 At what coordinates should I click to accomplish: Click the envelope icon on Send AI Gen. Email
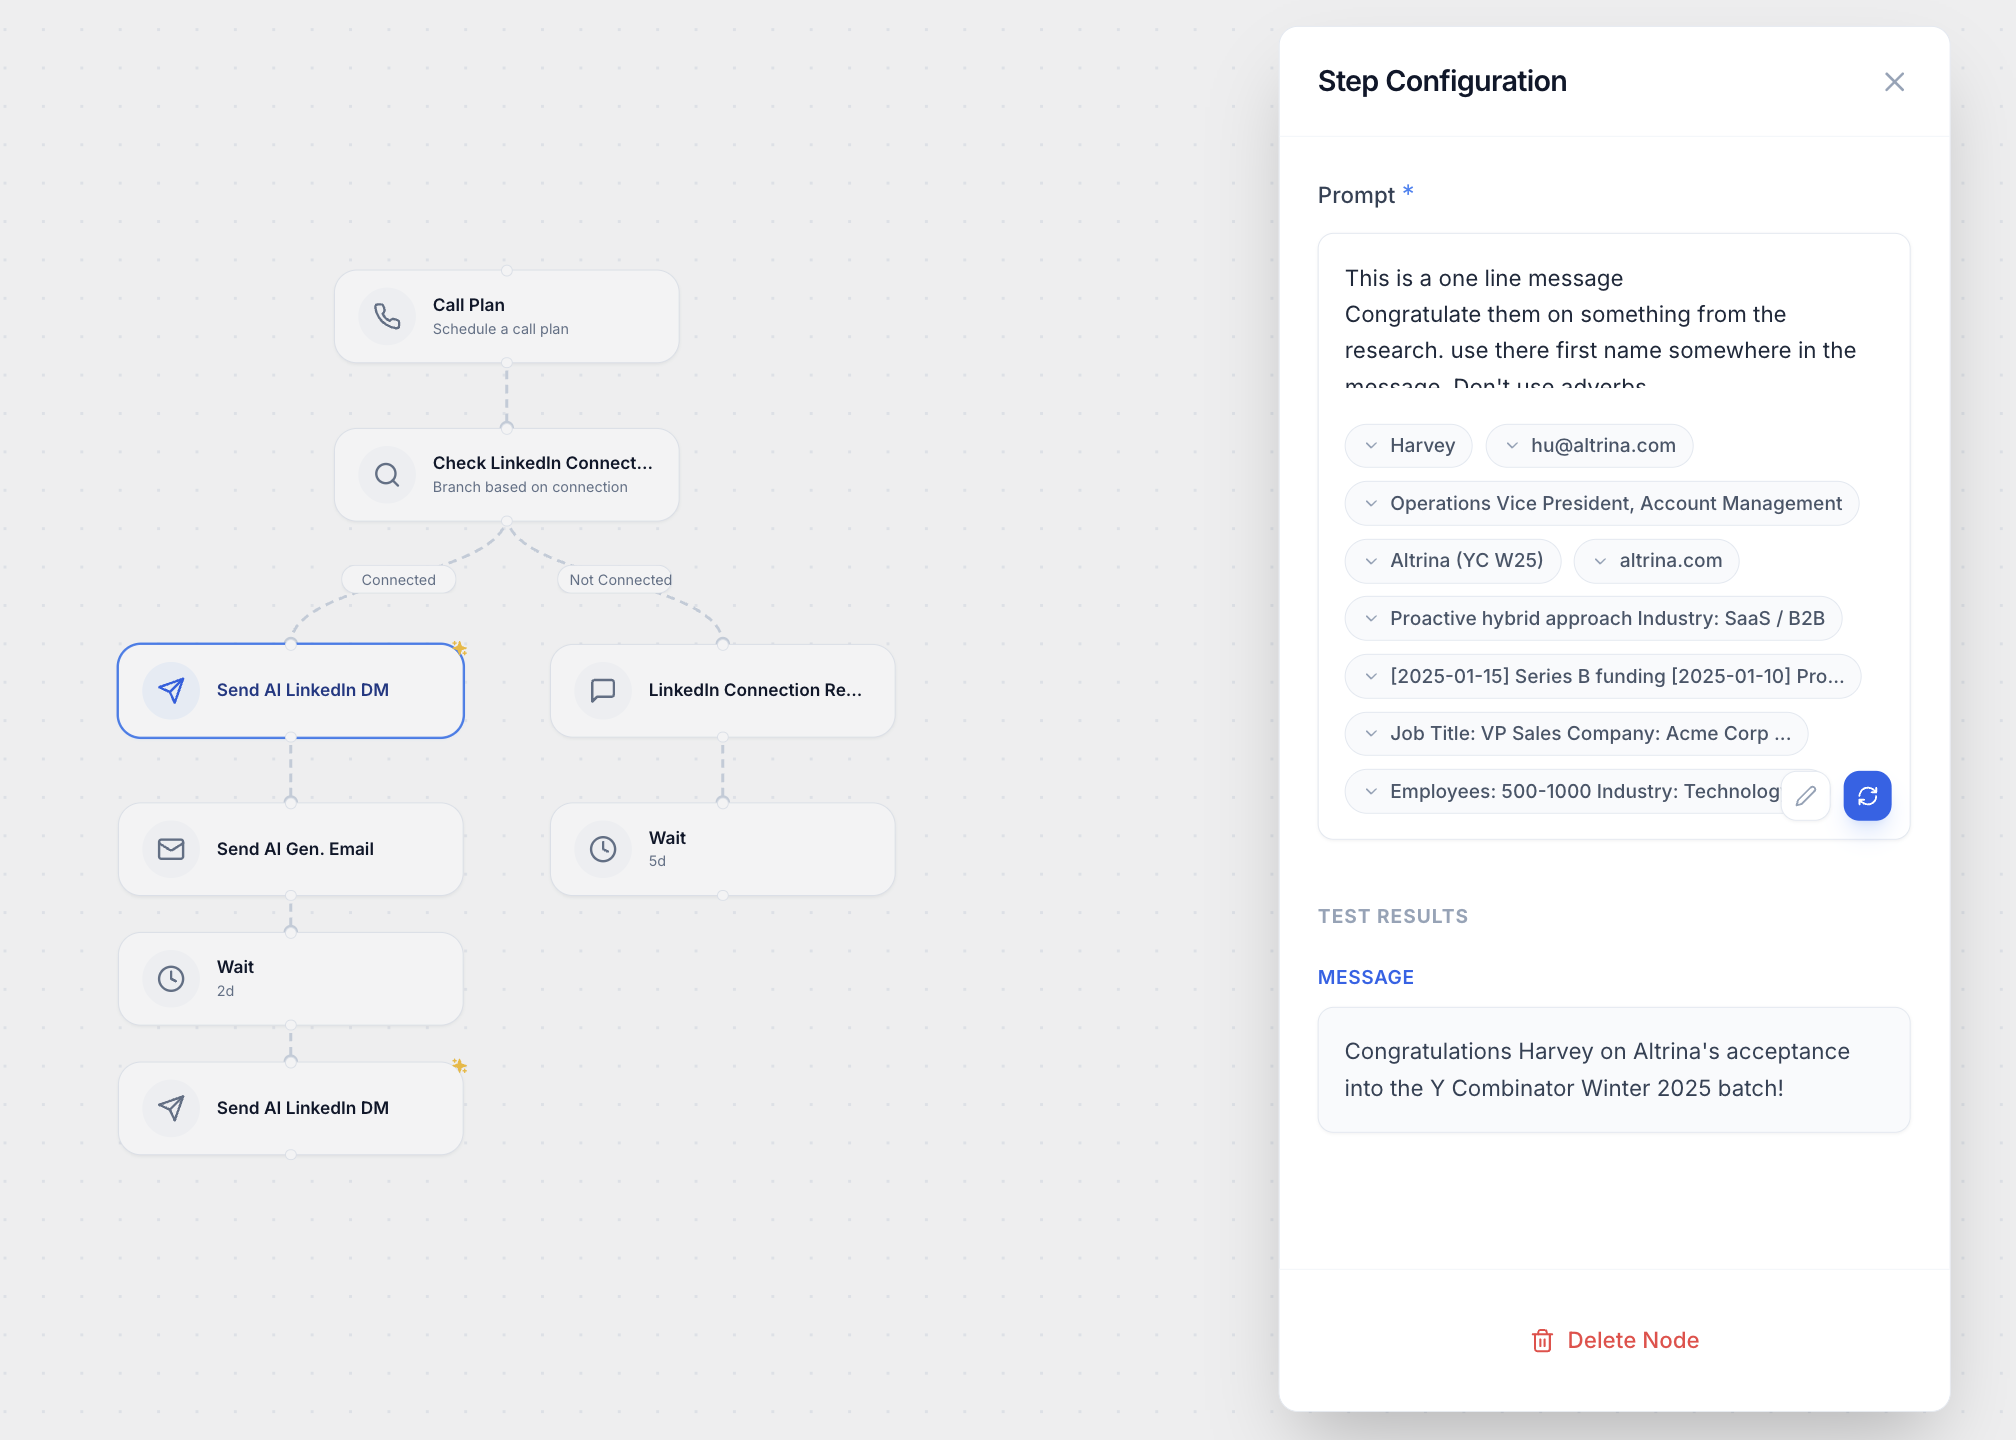(171, 849)
